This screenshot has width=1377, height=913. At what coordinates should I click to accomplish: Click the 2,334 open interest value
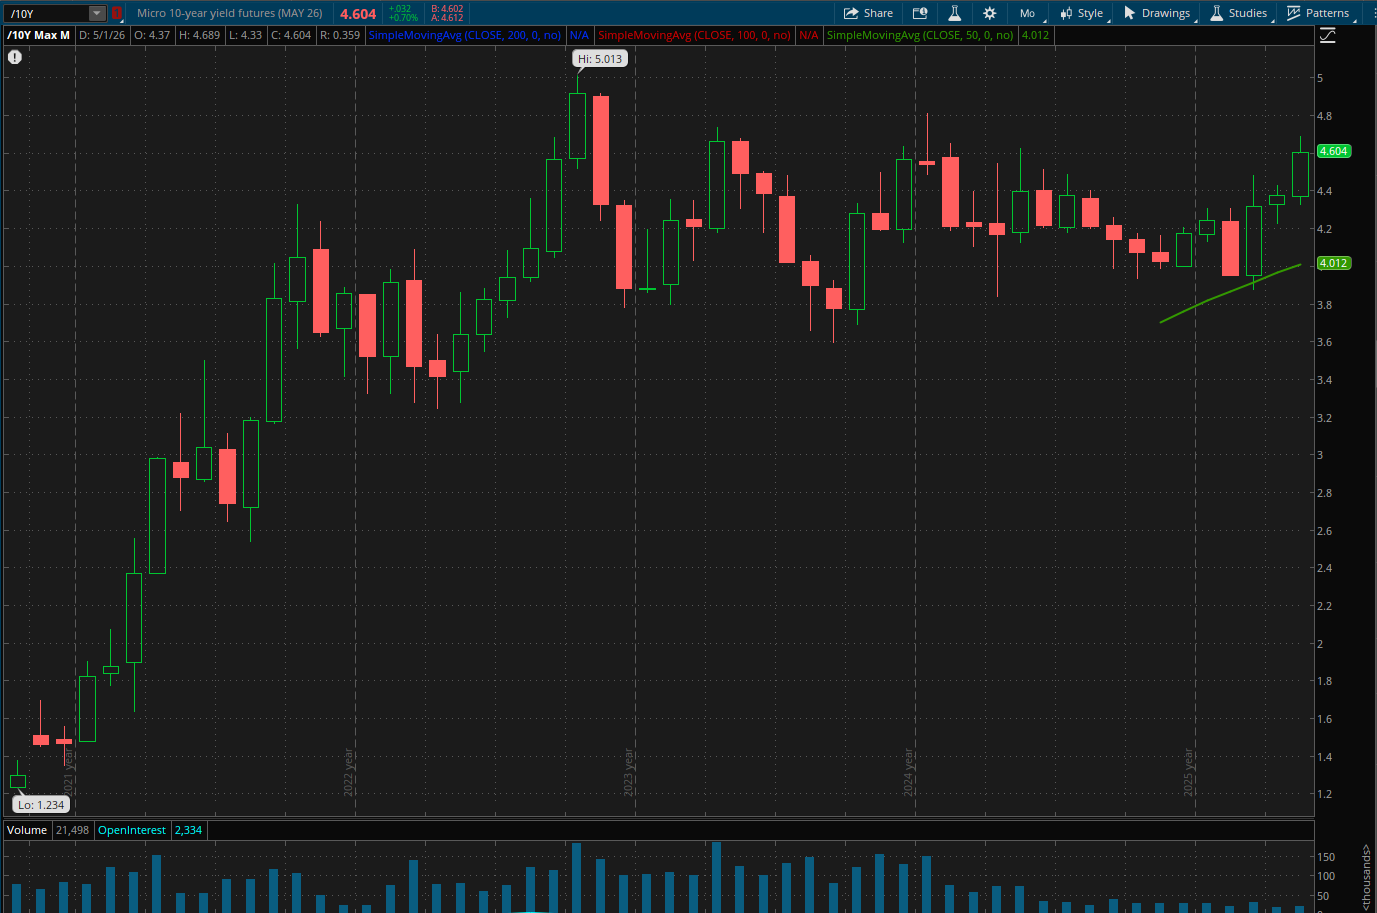coord(188,830)
